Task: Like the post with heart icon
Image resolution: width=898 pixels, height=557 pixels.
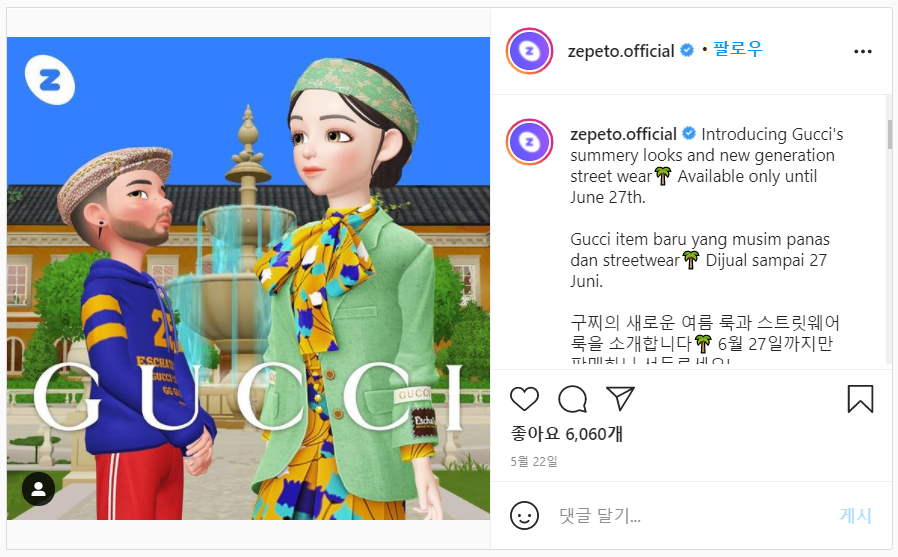Action: [x=524, y=399]
